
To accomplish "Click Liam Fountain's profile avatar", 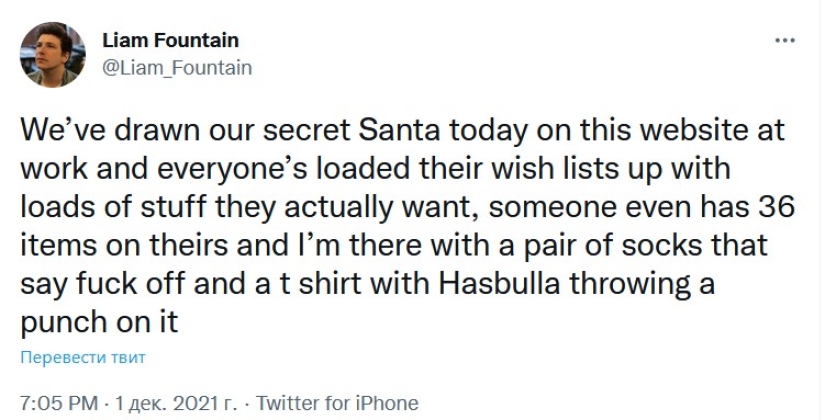I will coord(51,54).
